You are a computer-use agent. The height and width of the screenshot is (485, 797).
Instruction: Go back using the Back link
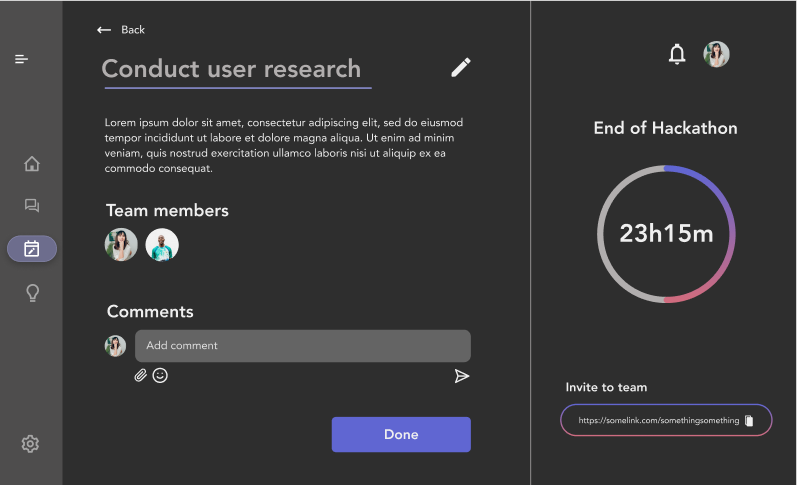pyautogui.click(x=121, y=30)
